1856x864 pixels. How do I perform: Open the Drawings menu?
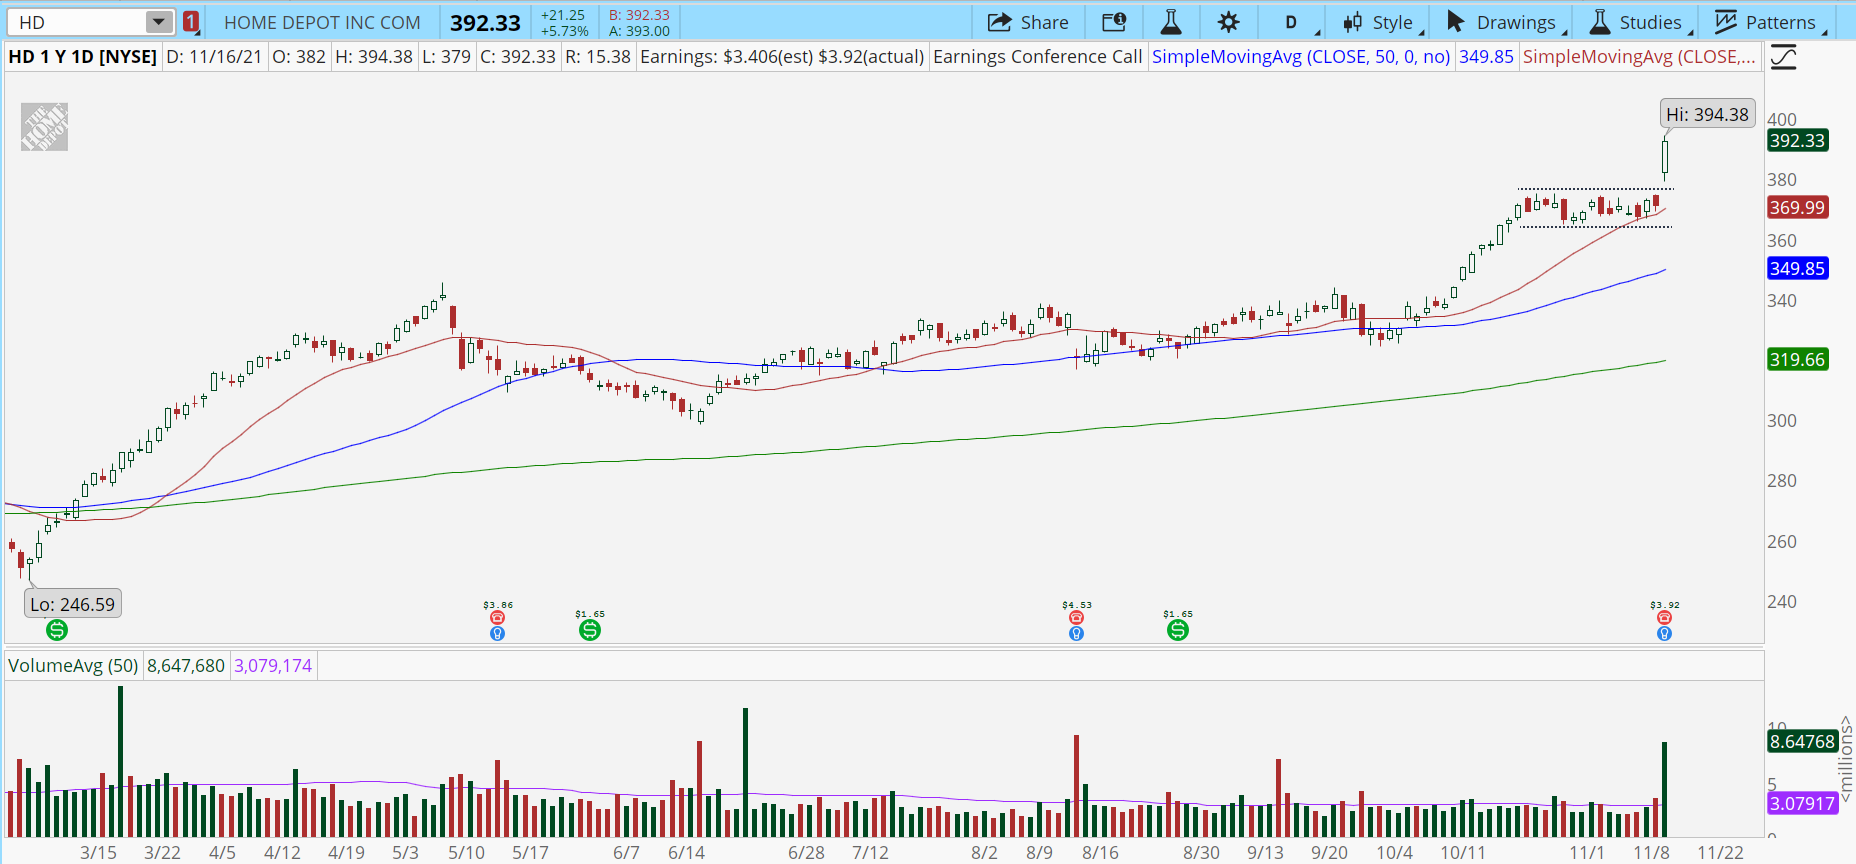coord(1501,22)
